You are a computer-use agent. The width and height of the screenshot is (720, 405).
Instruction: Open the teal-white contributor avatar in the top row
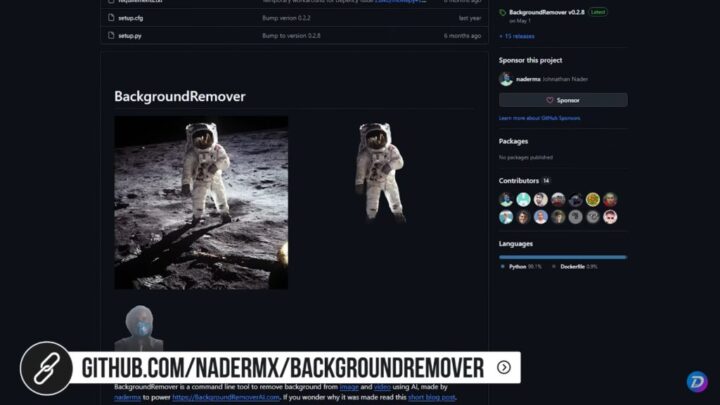(x=523, y=199)
